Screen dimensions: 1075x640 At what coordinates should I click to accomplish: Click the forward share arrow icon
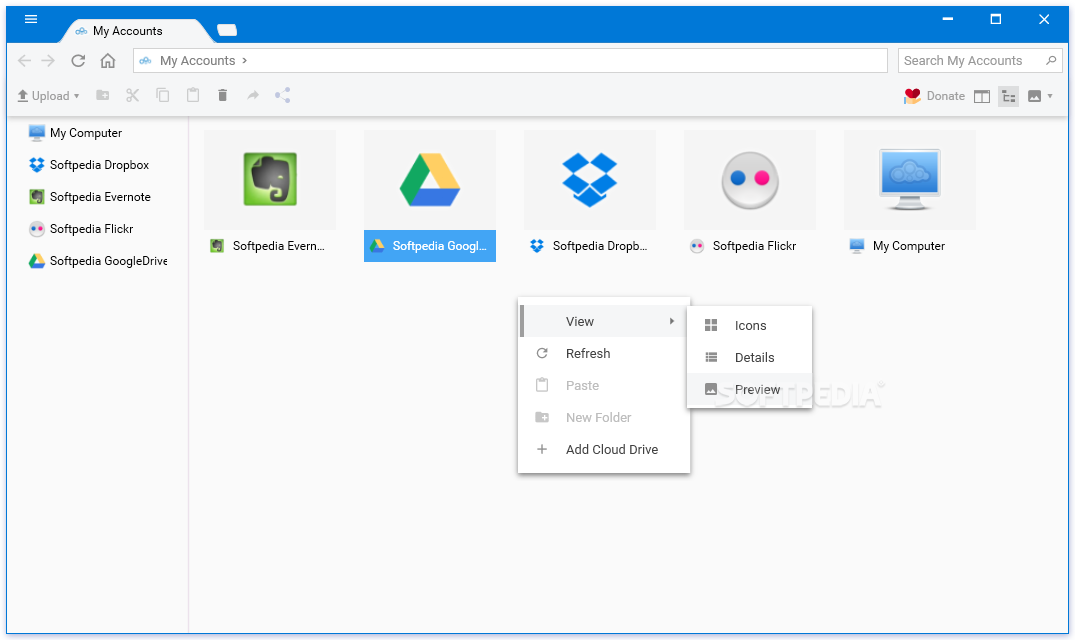click(253, 95)
